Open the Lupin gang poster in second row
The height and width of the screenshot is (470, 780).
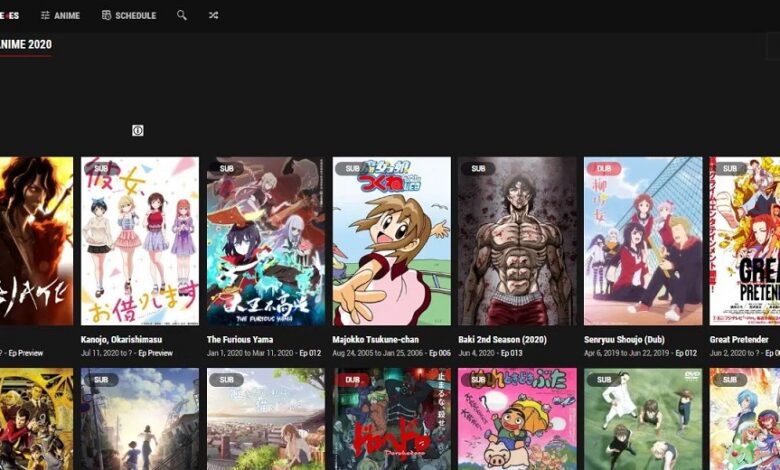point(36,419)
